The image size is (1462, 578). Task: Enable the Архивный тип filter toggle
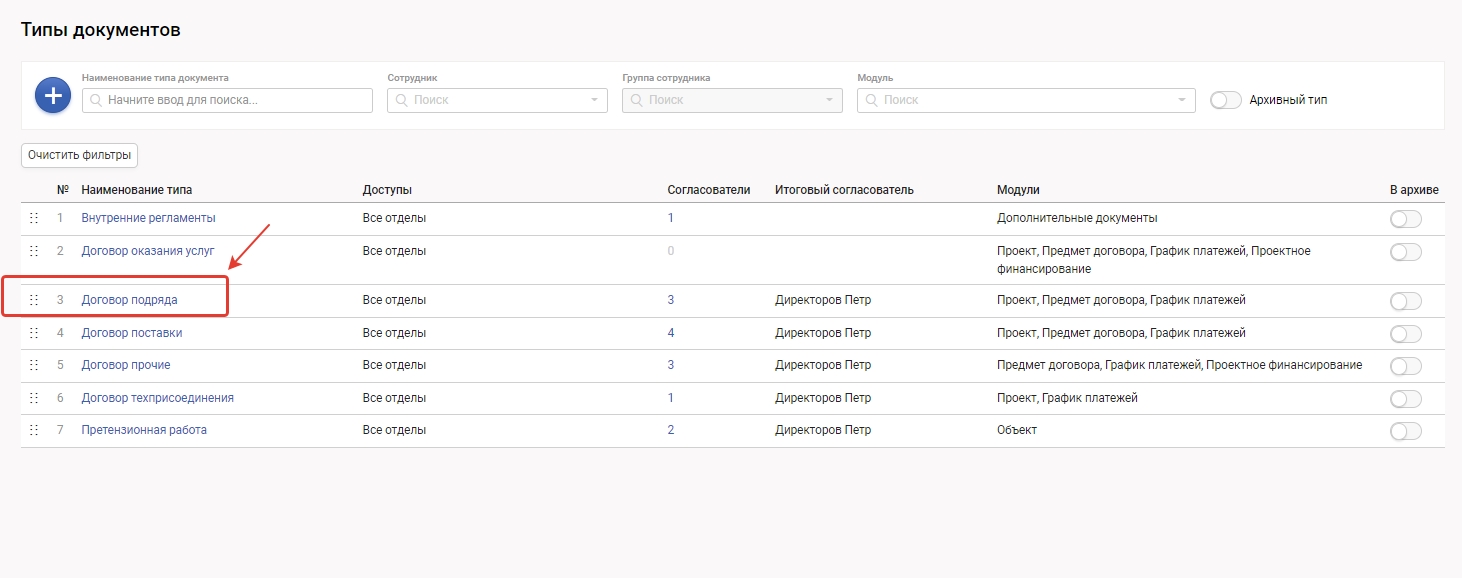coord(1225,100)
